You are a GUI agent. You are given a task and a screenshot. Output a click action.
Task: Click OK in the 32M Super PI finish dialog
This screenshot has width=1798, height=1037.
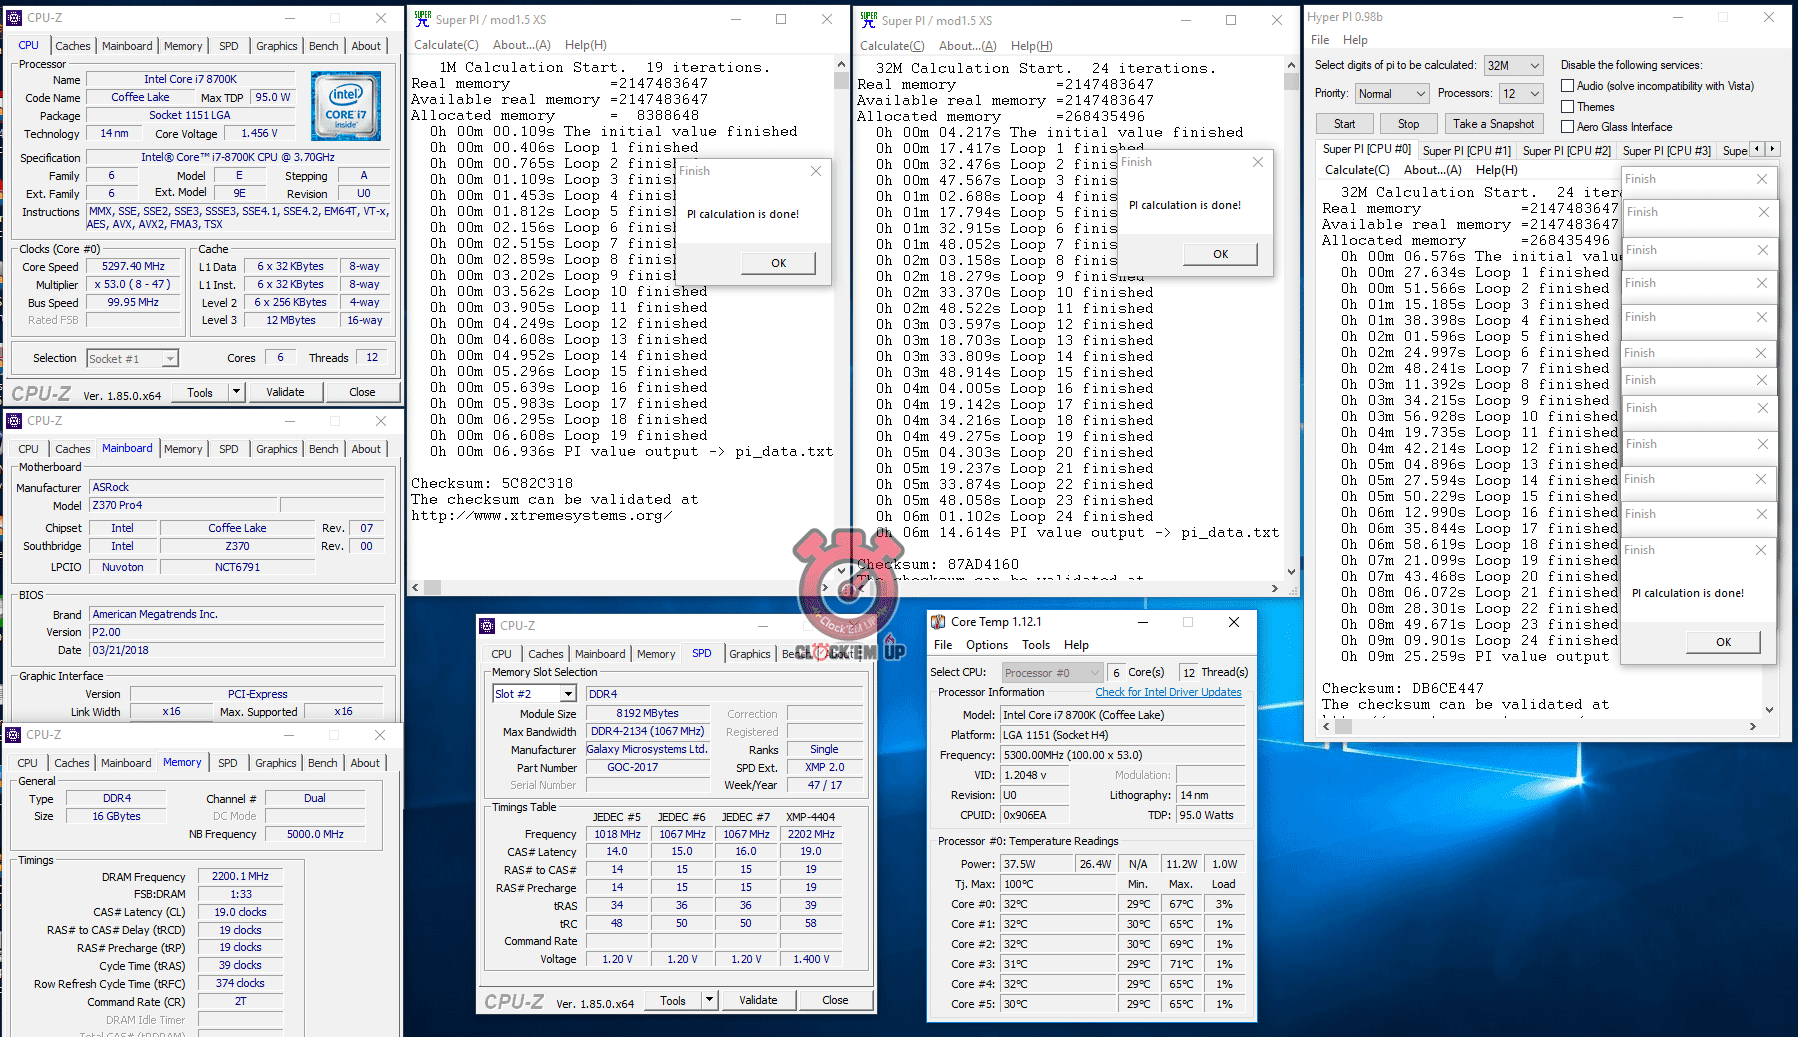click(1220, 254)
